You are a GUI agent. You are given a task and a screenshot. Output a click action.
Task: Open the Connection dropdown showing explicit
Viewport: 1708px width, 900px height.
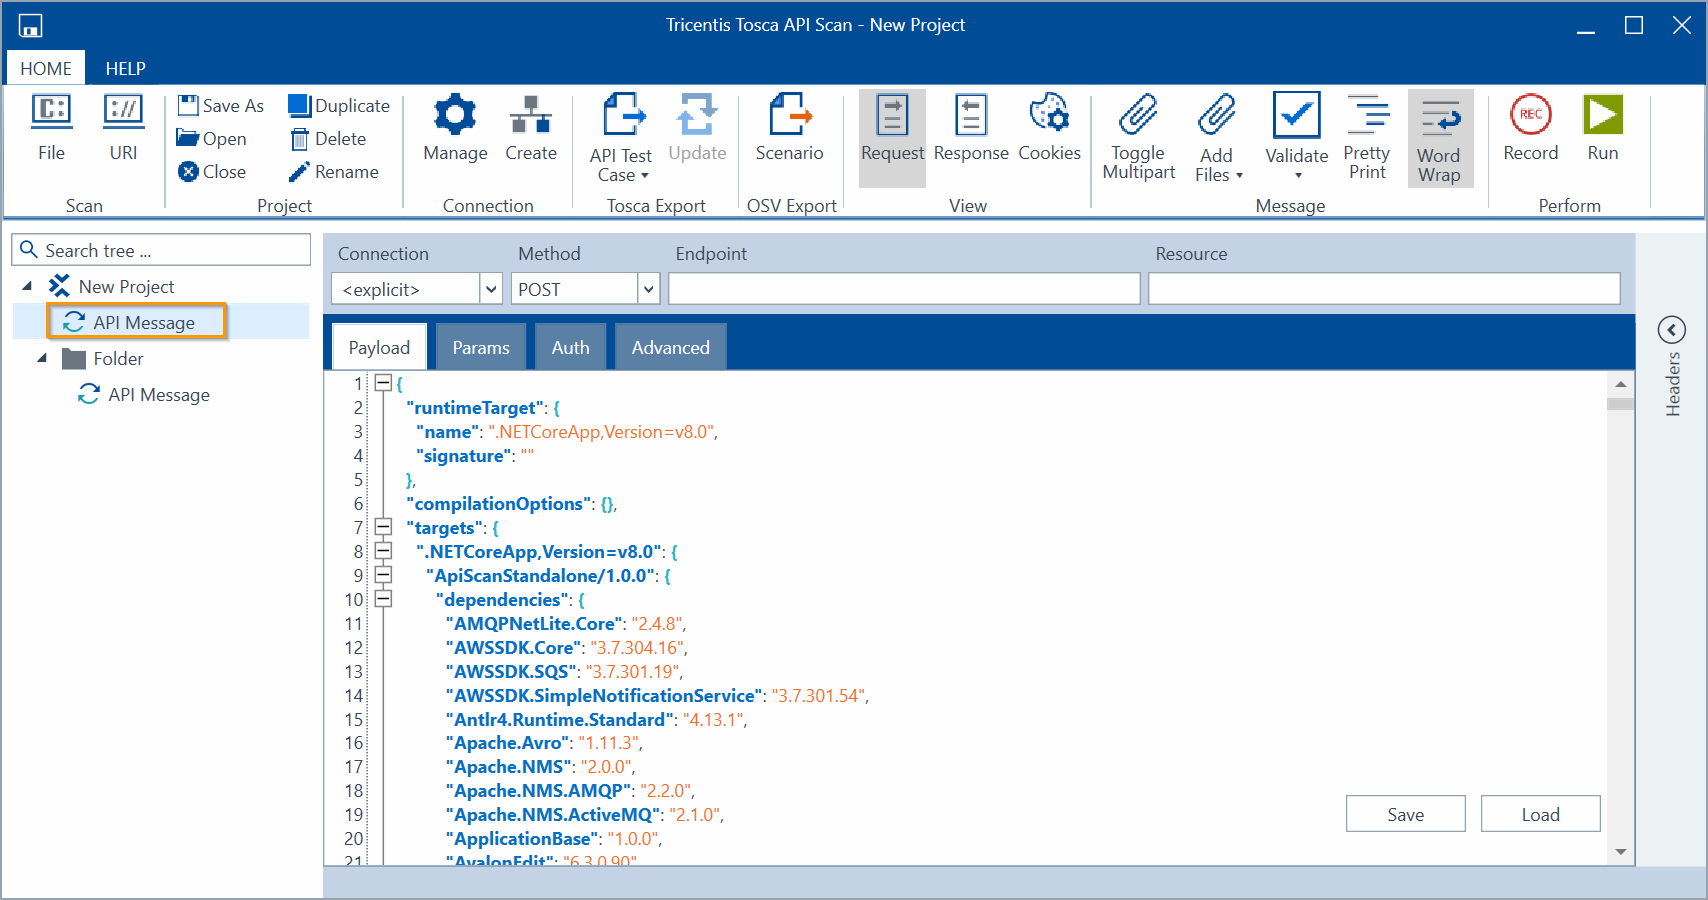(491, 289)
